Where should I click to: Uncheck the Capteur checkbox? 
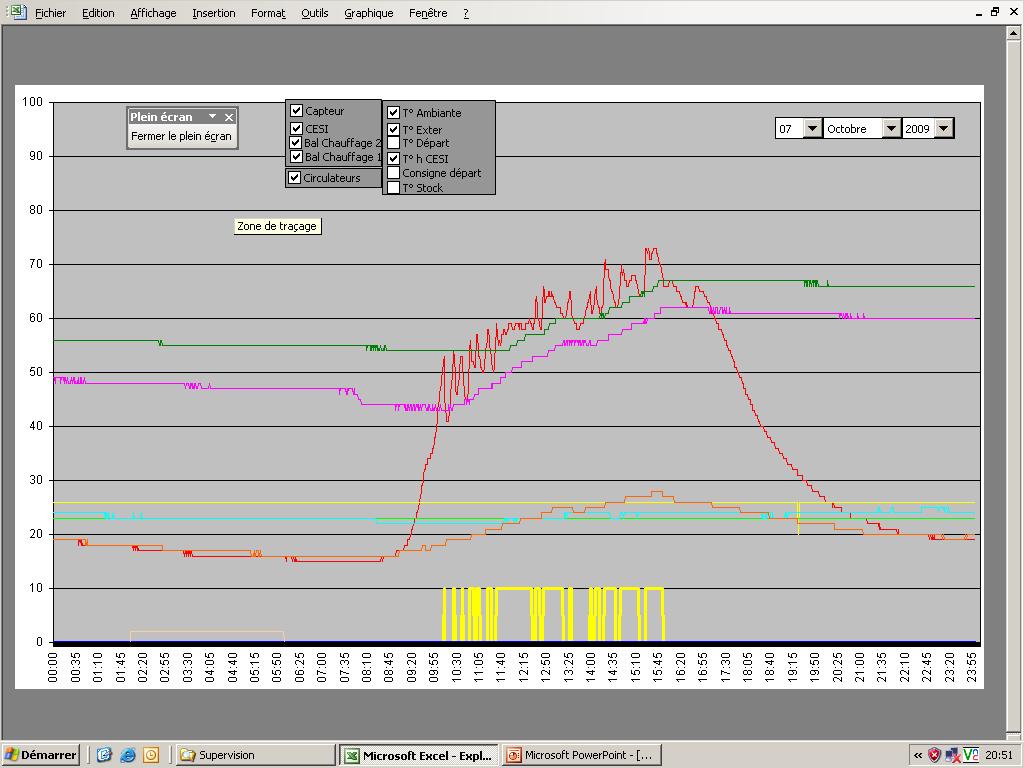tap(296, 110)
